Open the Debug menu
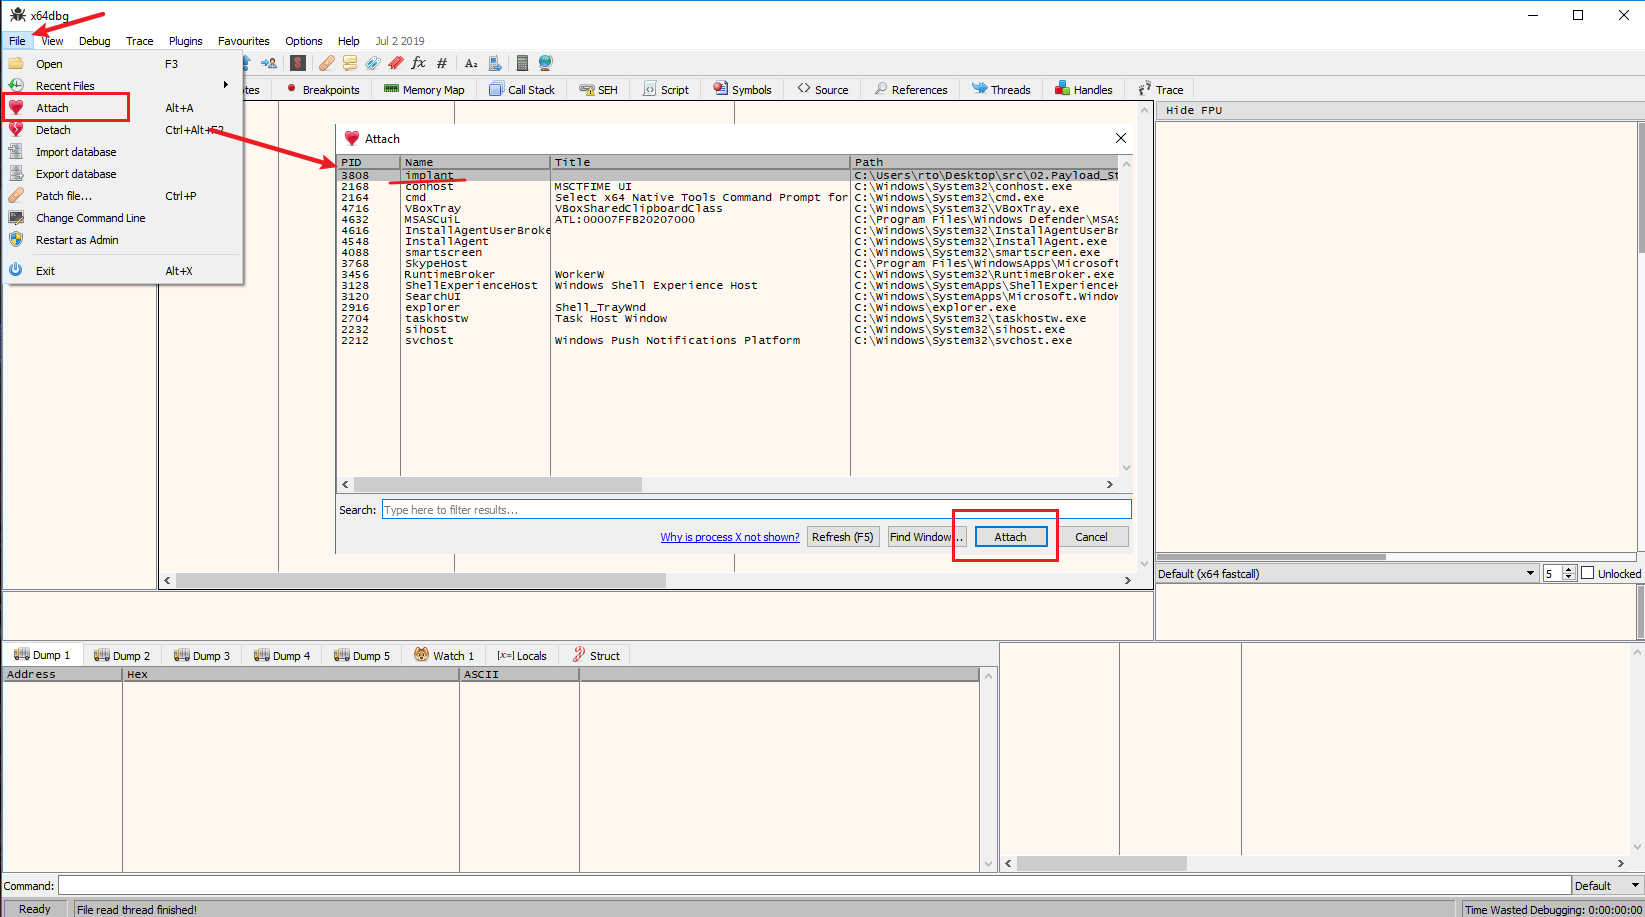This screenshot has width=1645, height=917. coord(95,41)
